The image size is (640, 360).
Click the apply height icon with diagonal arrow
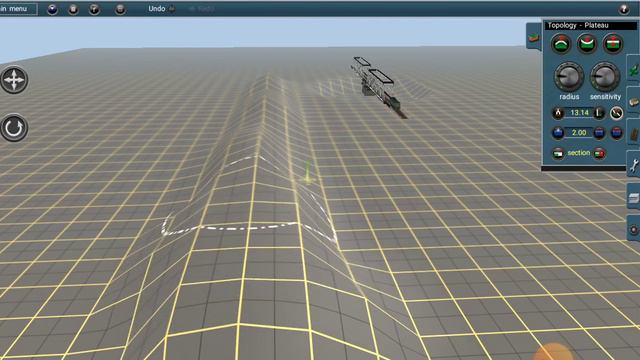[616, 113]
